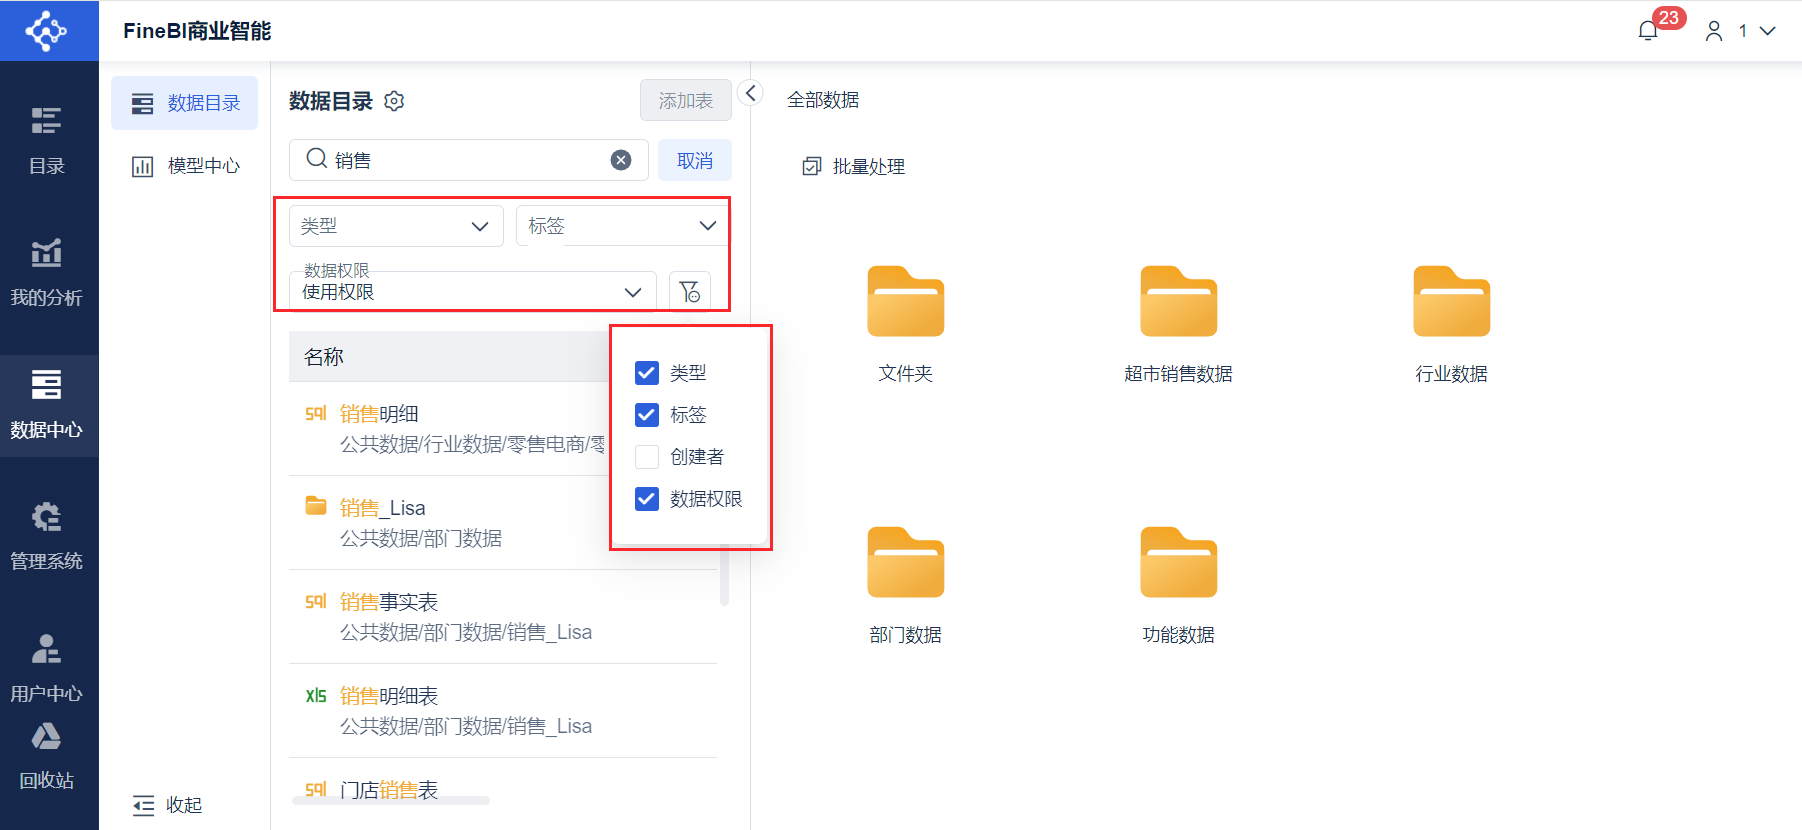Collapse the data directory panel arrow

pos(750,93)
